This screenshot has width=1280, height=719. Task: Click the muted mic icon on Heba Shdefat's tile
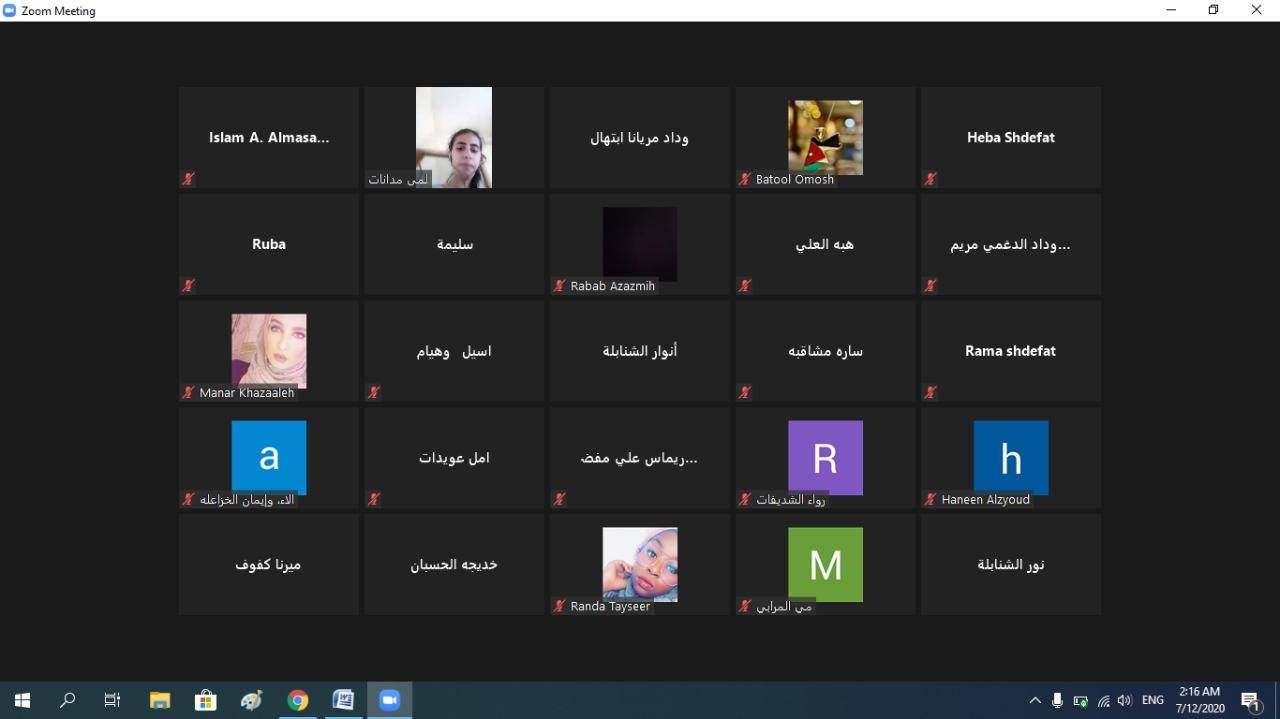coord(930,178)
